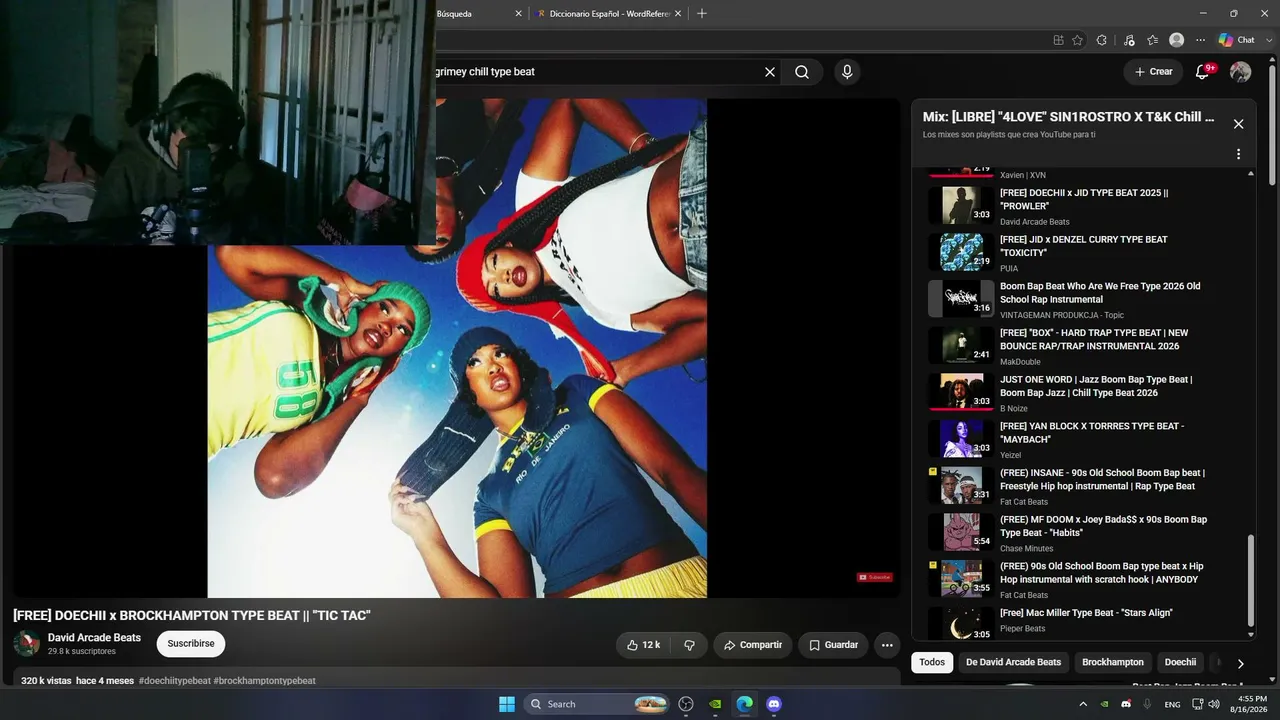Click the Compartir share button
The height and width of the screenshot is (720, 1280).
(x=752, y=645)
